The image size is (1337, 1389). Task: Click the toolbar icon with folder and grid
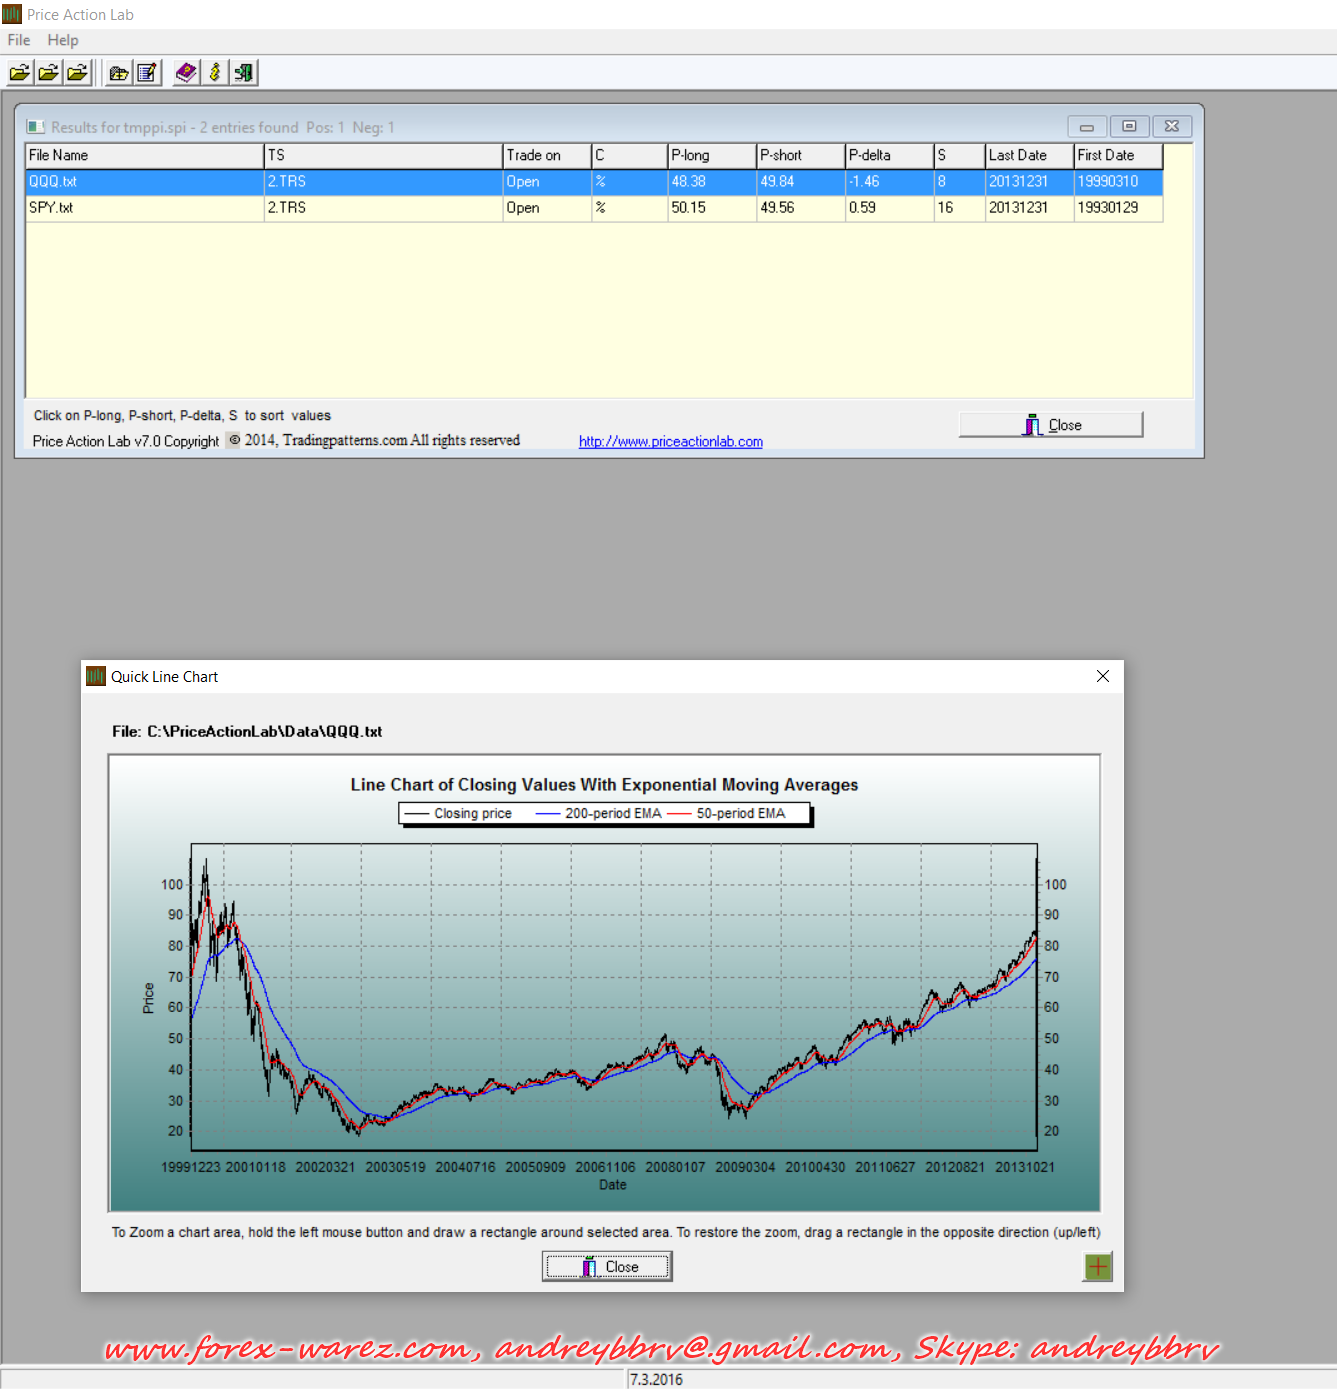click(x=119, y=73)
